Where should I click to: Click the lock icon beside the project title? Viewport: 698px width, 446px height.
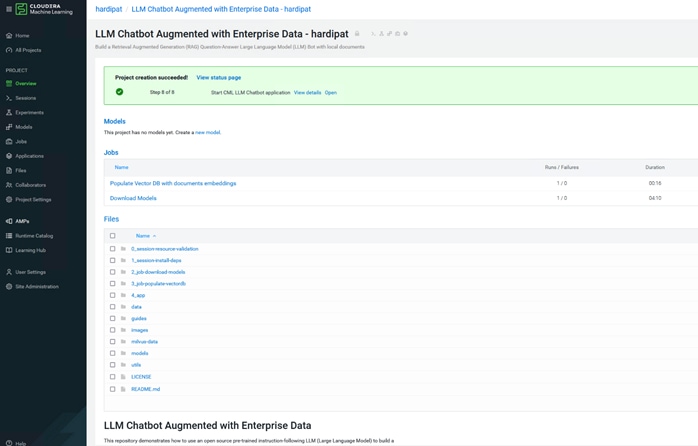[357, 34]
